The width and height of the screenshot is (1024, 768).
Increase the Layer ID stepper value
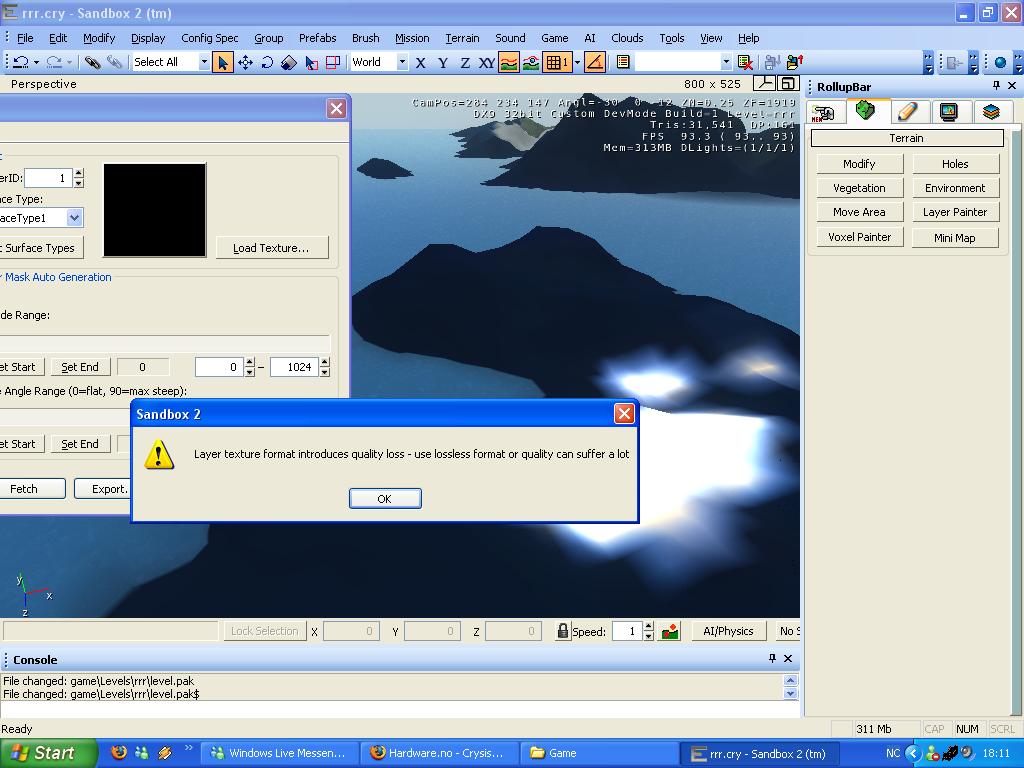79,173
